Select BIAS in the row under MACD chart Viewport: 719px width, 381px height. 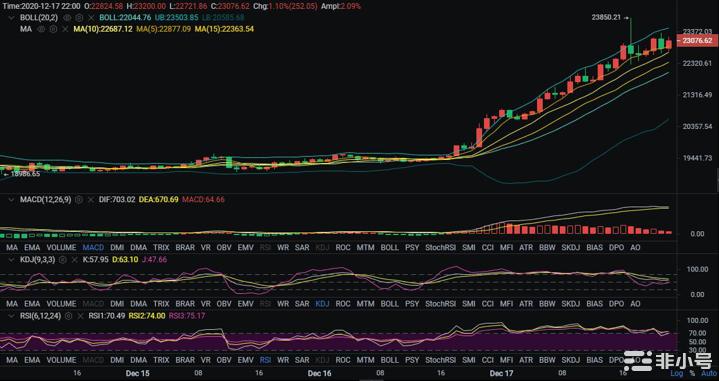pyautogui.click(x=594, y=248)
